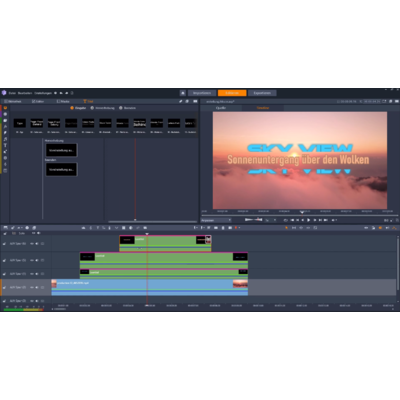Click the home icon in top bar

[183, 93]
